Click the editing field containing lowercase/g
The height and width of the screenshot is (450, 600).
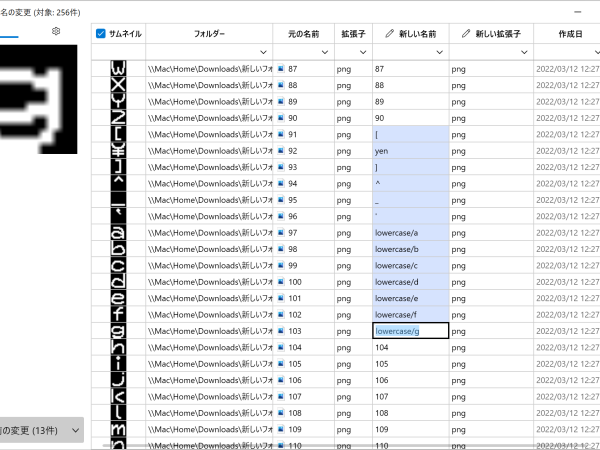411,331
